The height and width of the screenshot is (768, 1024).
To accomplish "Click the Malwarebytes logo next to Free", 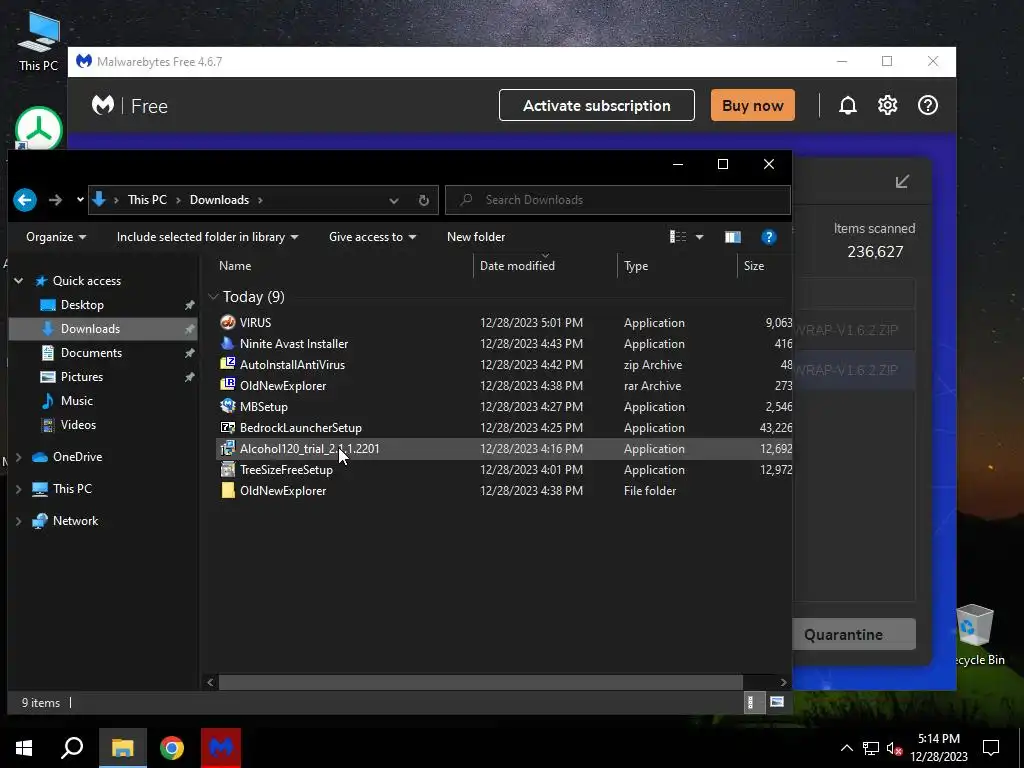I will pos(103,105).
